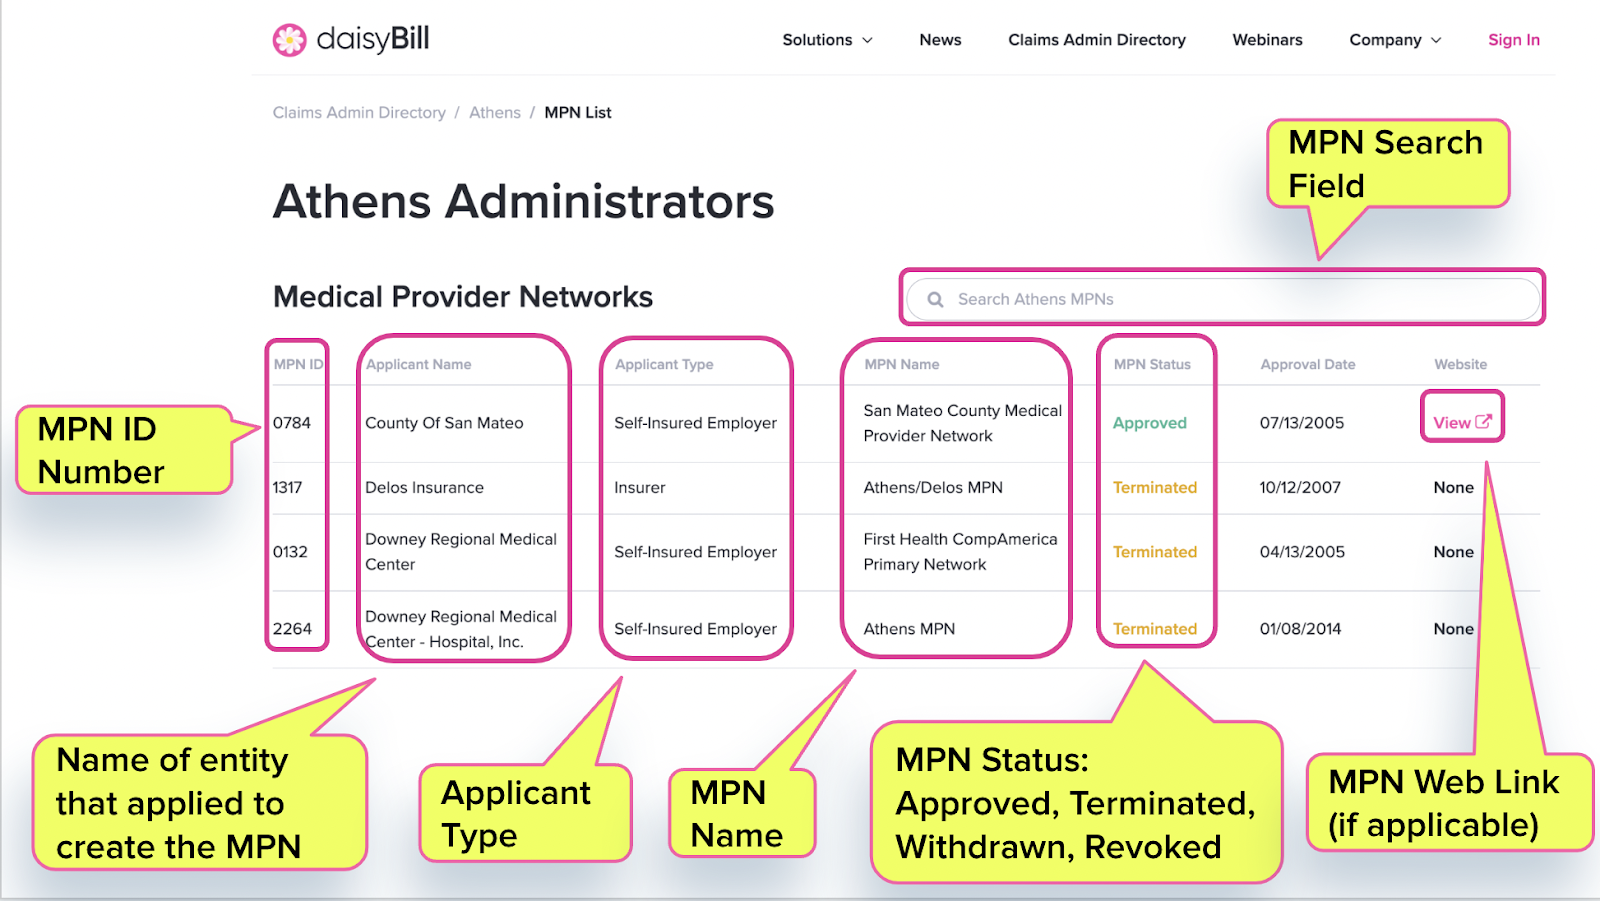Click approval date 01/08/2014

click(1300, 629)
